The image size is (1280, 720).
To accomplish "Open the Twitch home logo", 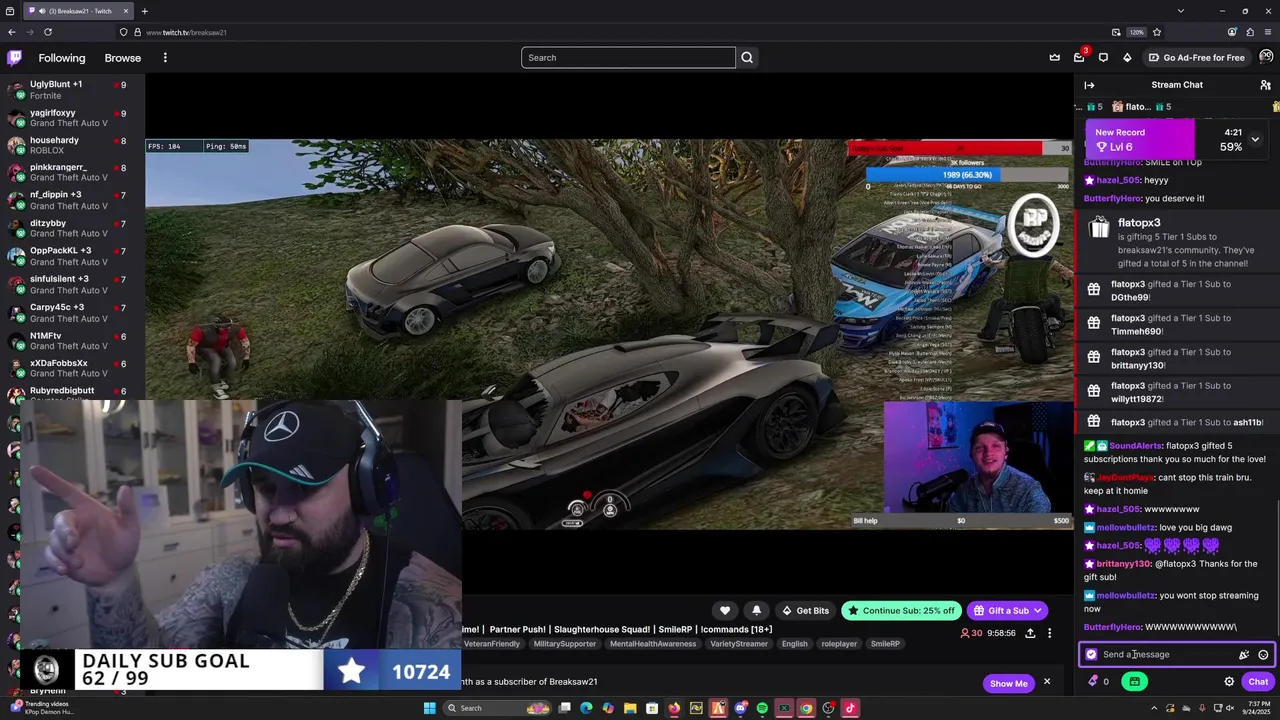I will click(16, 58).
